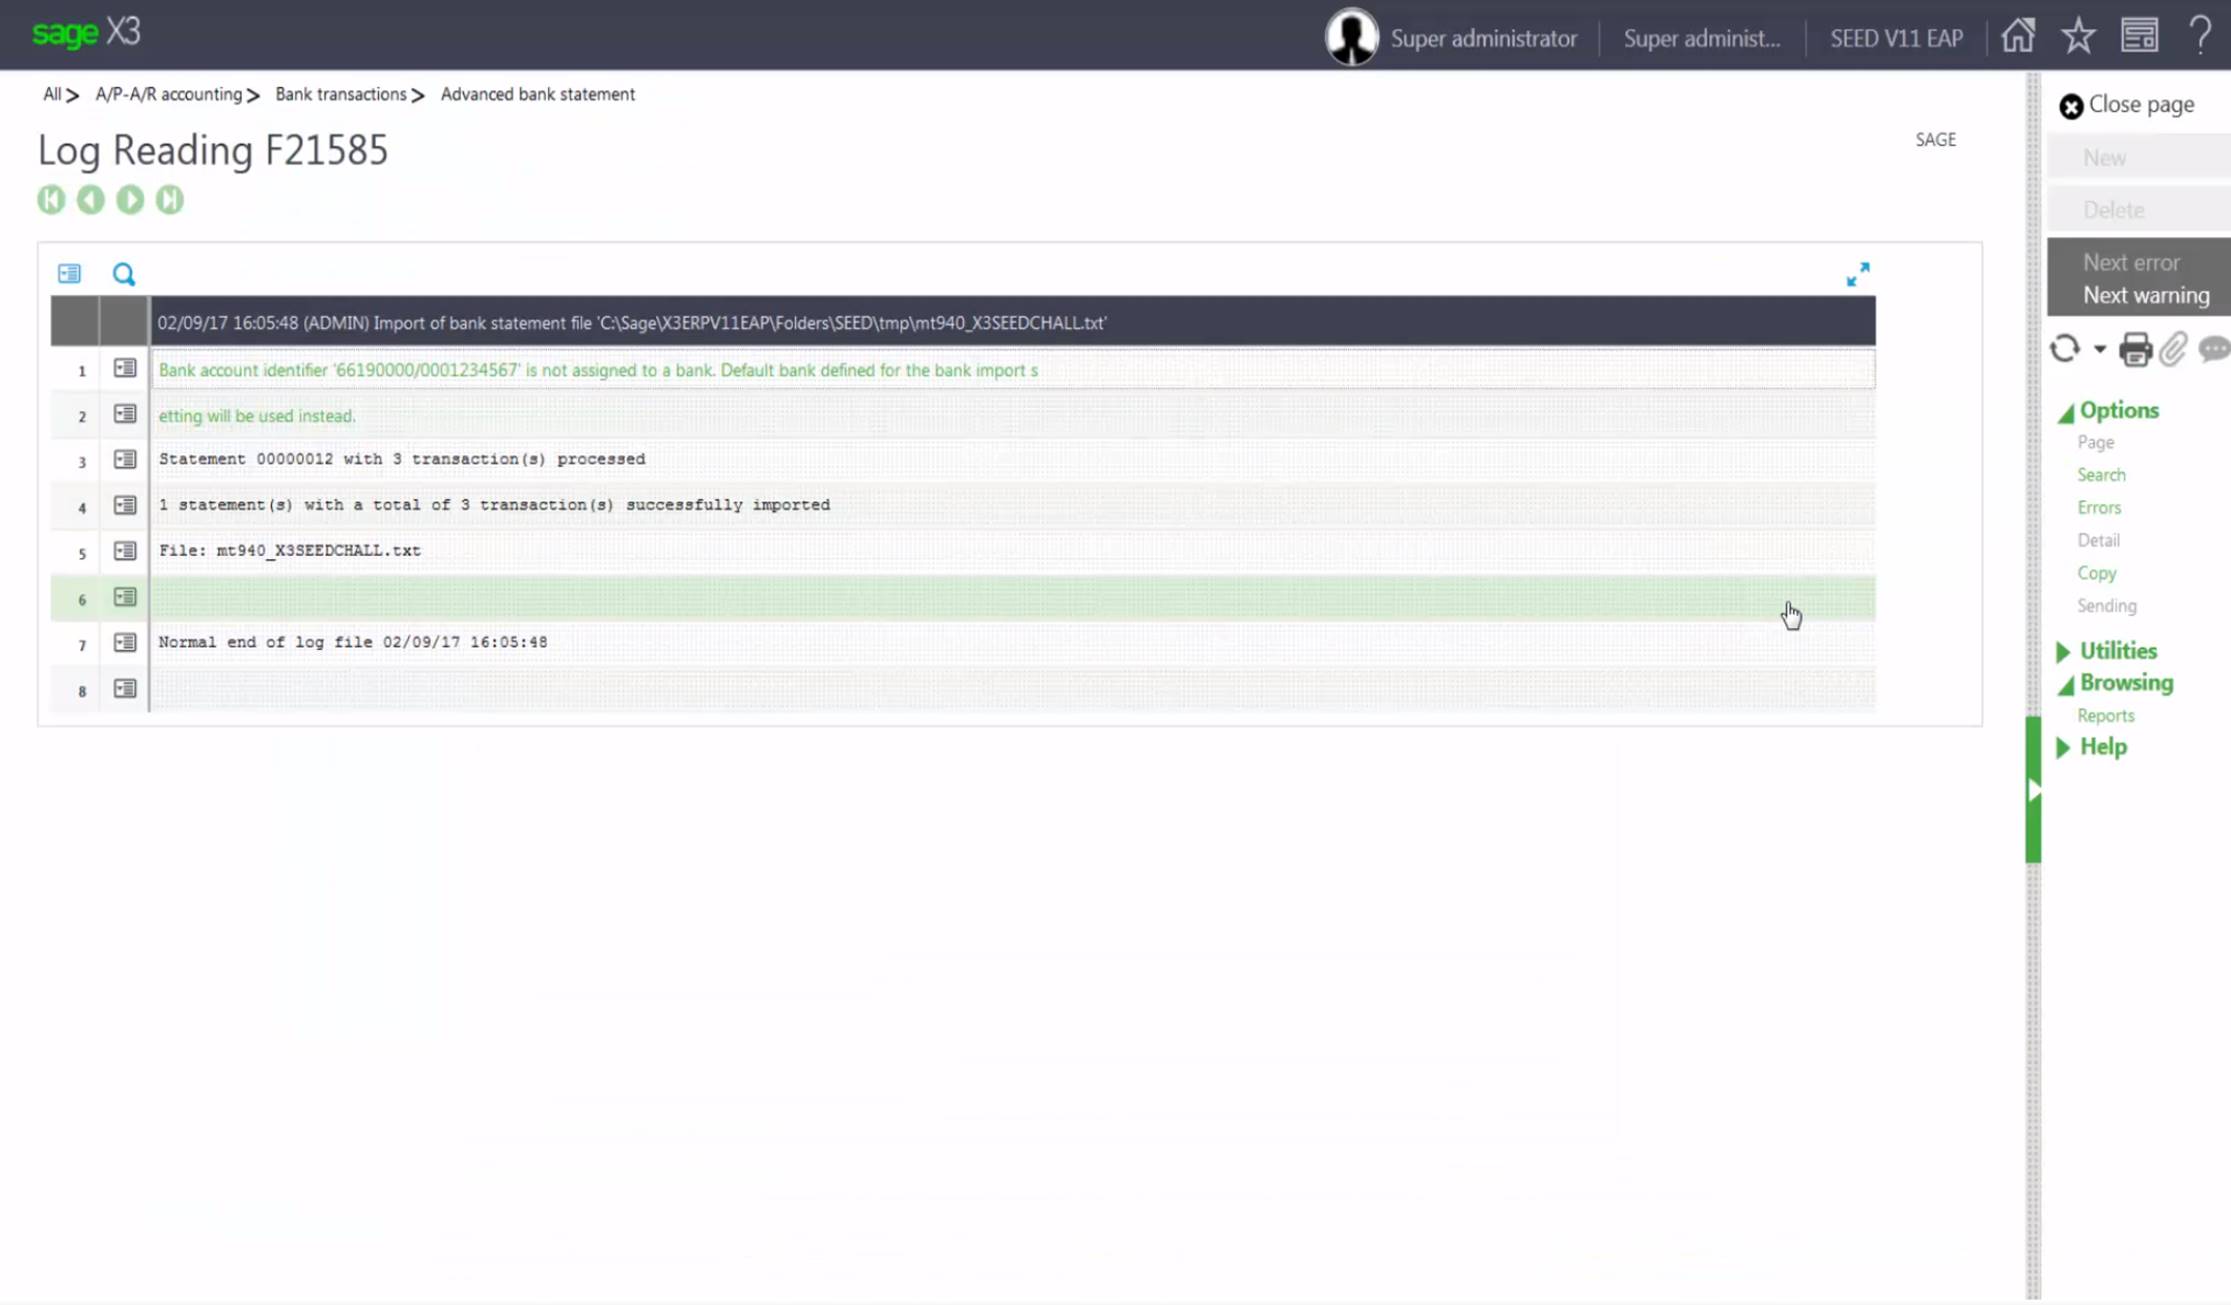Collapse the Options section

point(2067,410)
